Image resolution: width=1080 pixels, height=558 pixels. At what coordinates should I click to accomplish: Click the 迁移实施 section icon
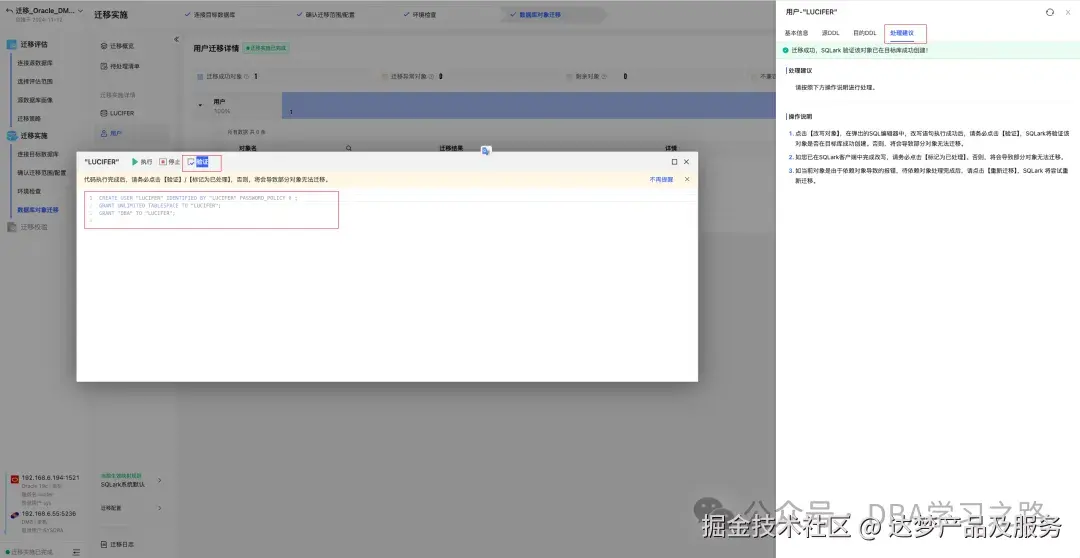tap(12, 136)
